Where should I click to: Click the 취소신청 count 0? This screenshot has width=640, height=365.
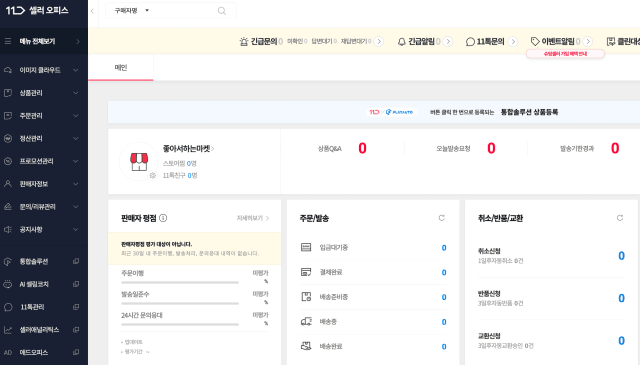[x=621, y=256]
